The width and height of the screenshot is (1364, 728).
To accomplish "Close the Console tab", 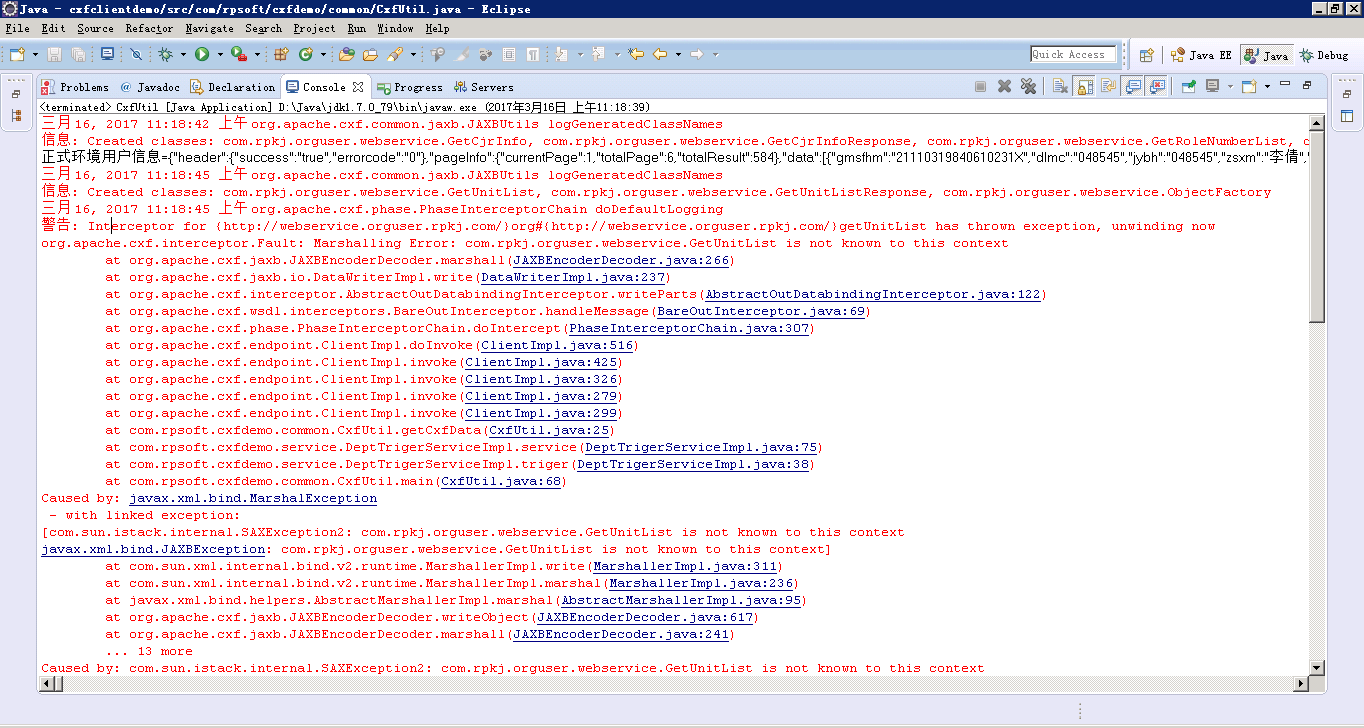I will pos(358,87).
